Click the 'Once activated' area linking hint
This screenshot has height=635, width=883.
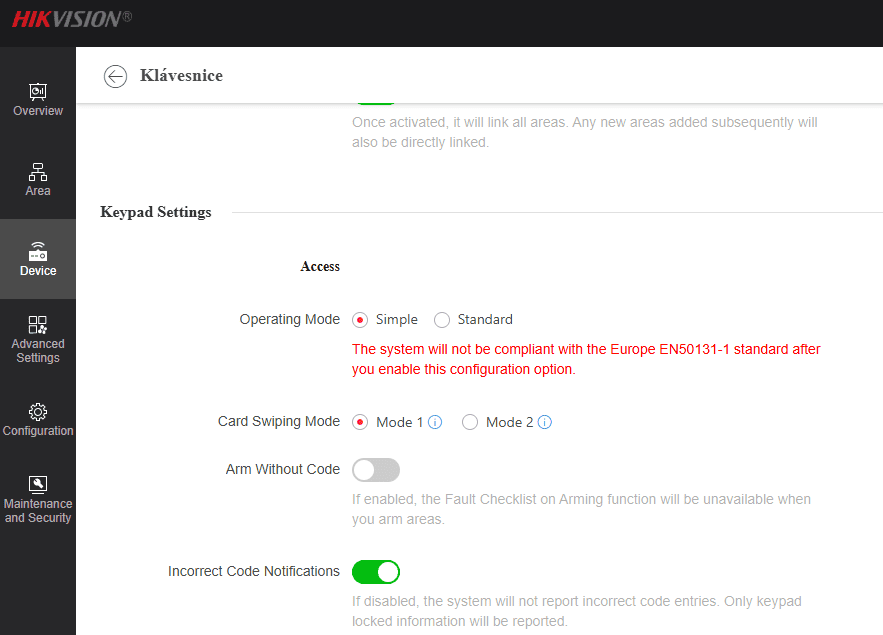click(x=585, y=132)
